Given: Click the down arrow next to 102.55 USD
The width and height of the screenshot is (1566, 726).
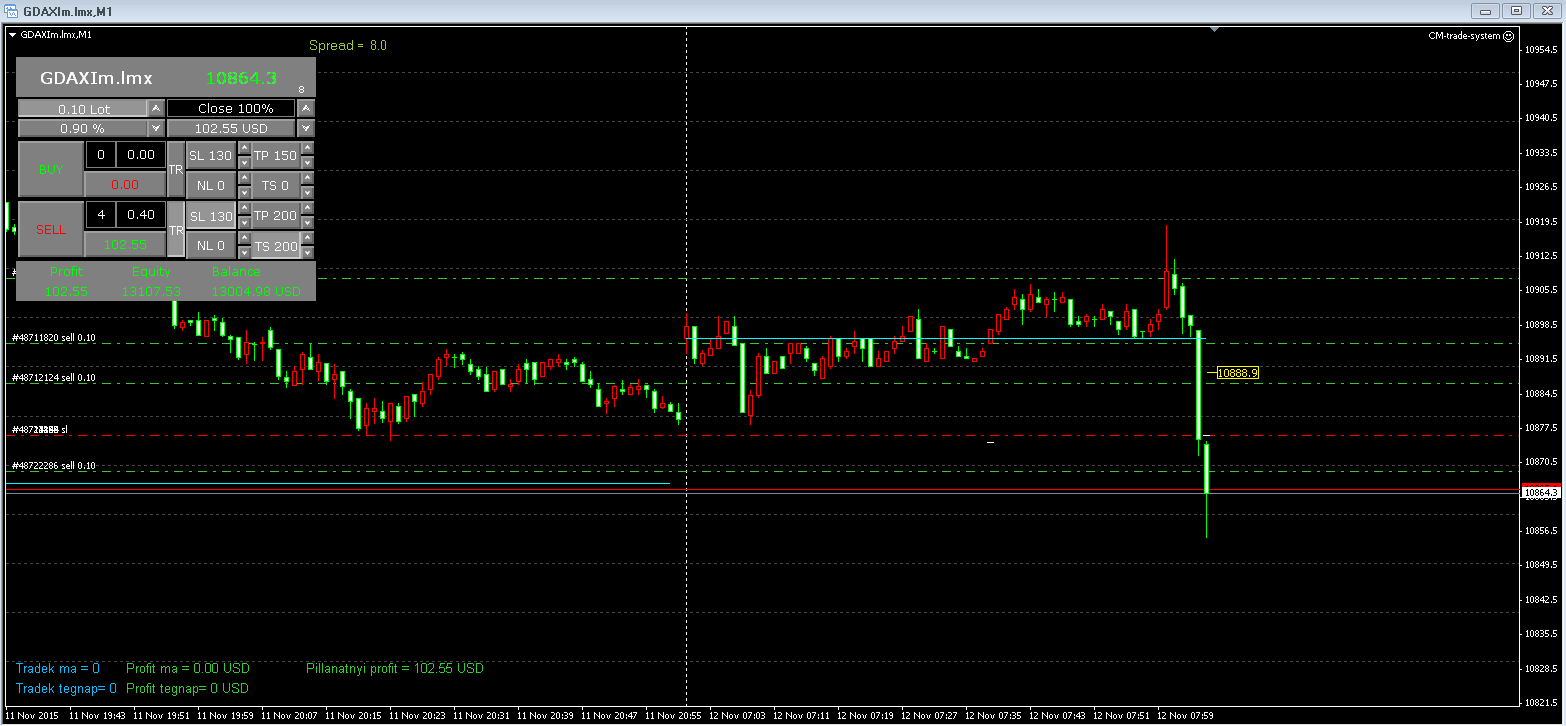Looking at the screenshot, I should (306, 128).
